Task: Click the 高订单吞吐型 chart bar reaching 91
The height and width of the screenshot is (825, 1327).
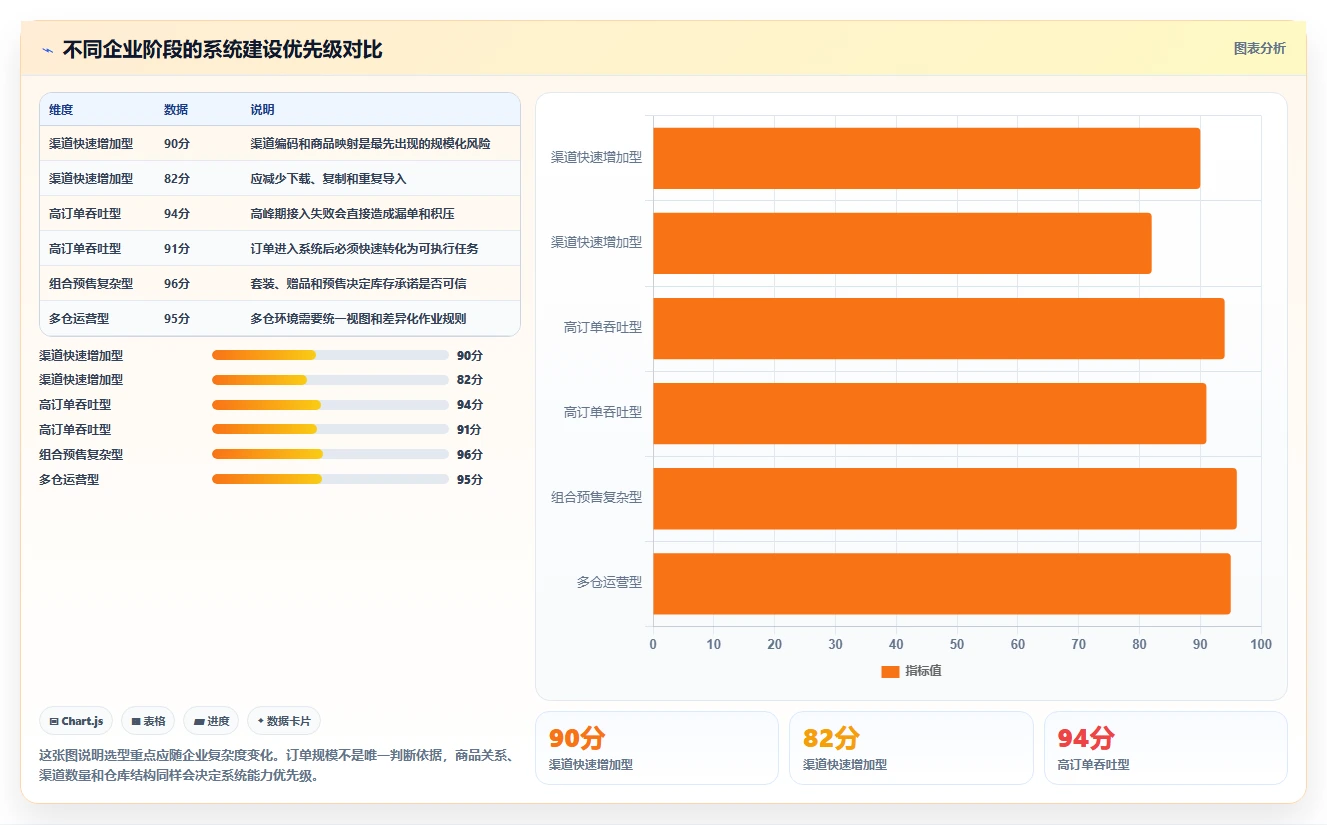Action: click(930, 413)
